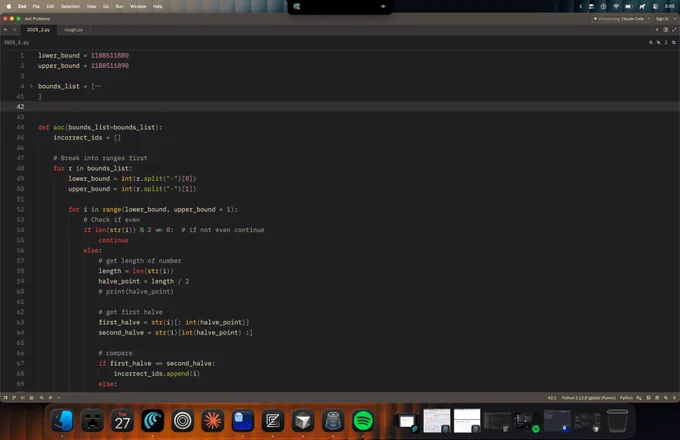Click the value 1188511880 on line 1

coord(110,55)
